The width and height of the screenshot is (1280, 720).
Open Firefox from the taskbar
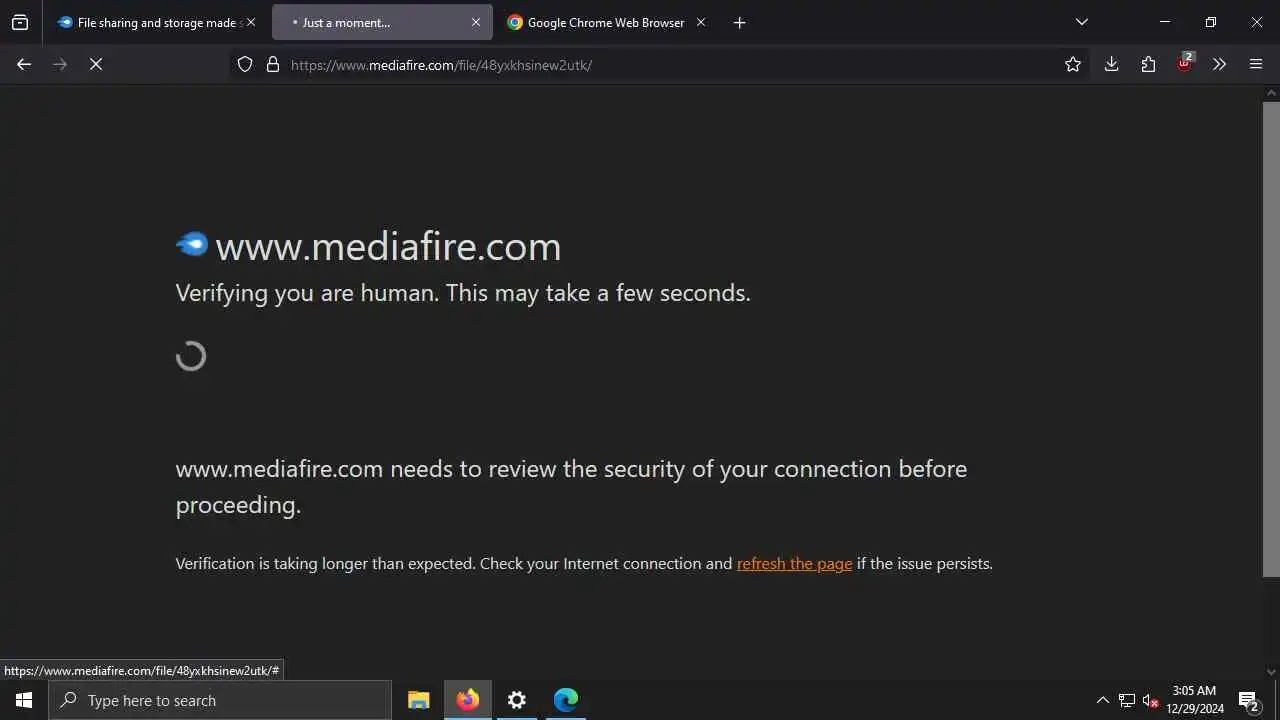tap(468, 700)
